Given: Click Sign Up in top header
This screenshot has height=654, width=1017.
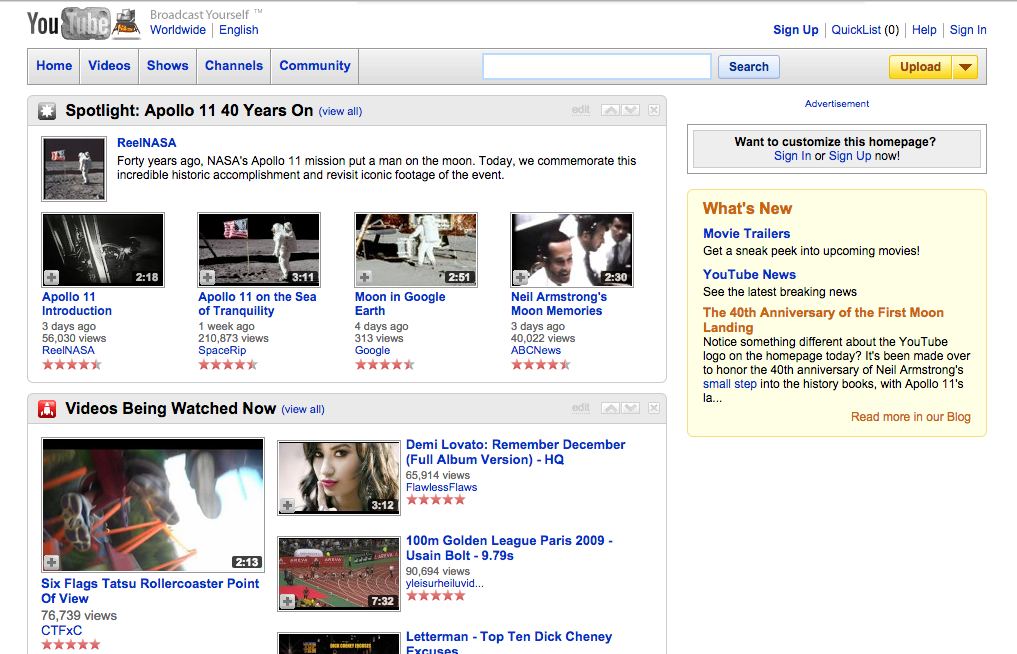Looking at the screenshot, I should point(796,30).
